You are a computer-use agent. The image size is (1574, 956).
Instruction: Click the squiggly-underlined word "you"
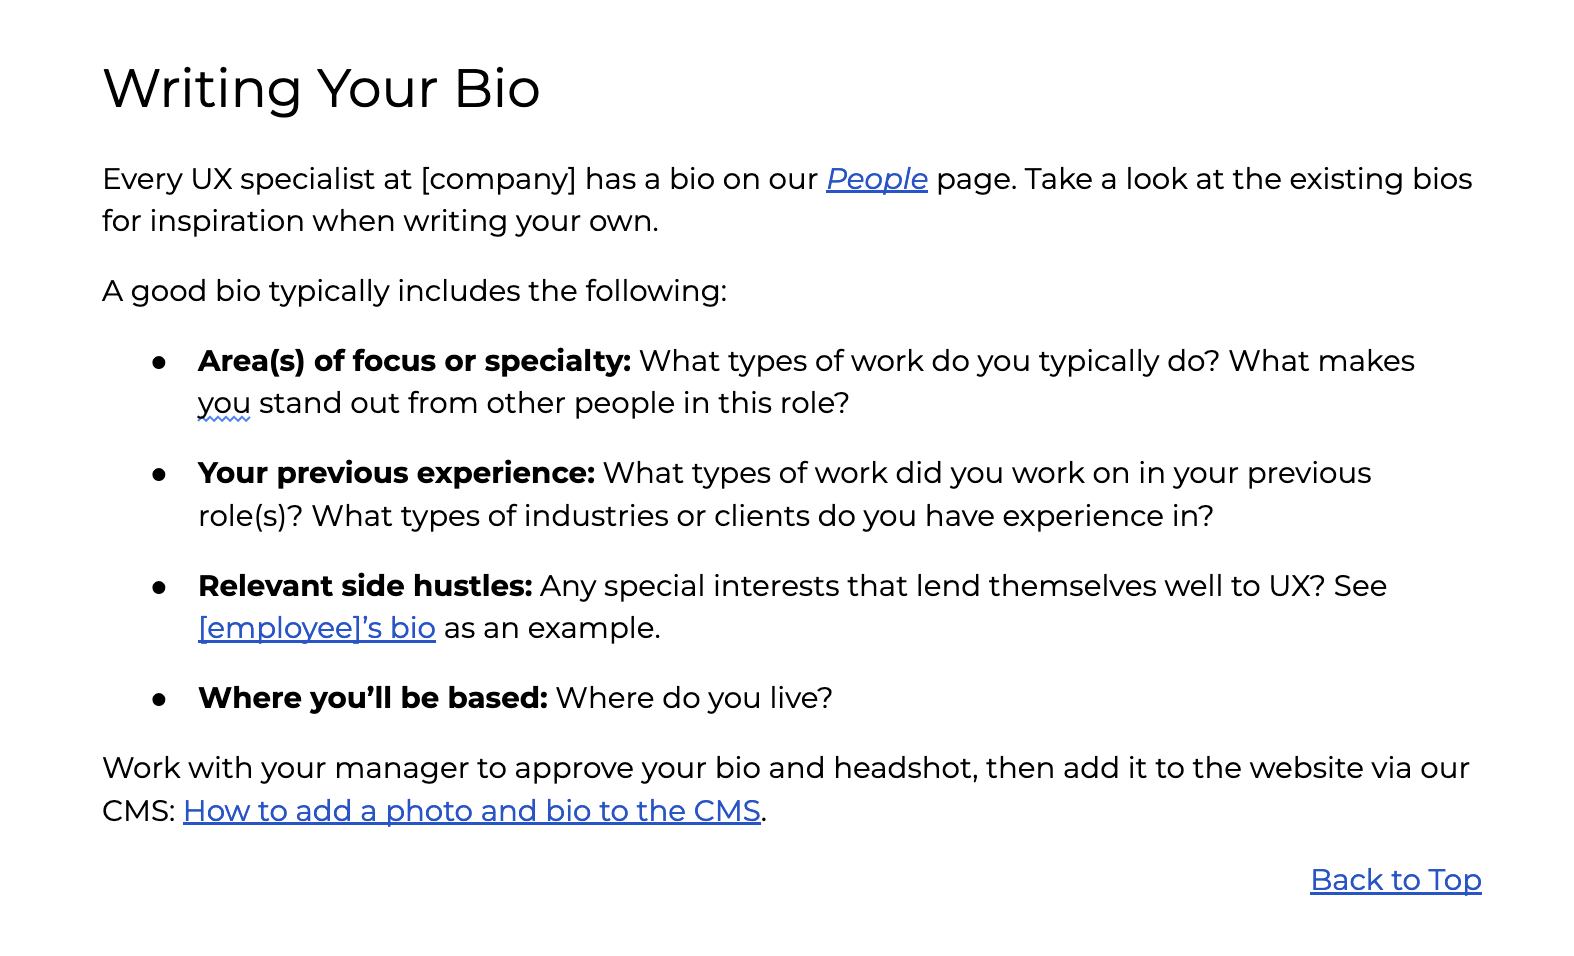223,404
